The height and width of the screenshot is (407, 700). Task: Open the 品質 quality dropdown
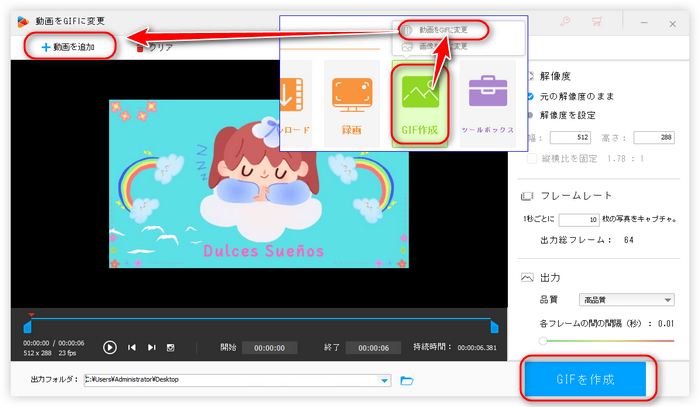pyautogui.click(x=626, y=300)
